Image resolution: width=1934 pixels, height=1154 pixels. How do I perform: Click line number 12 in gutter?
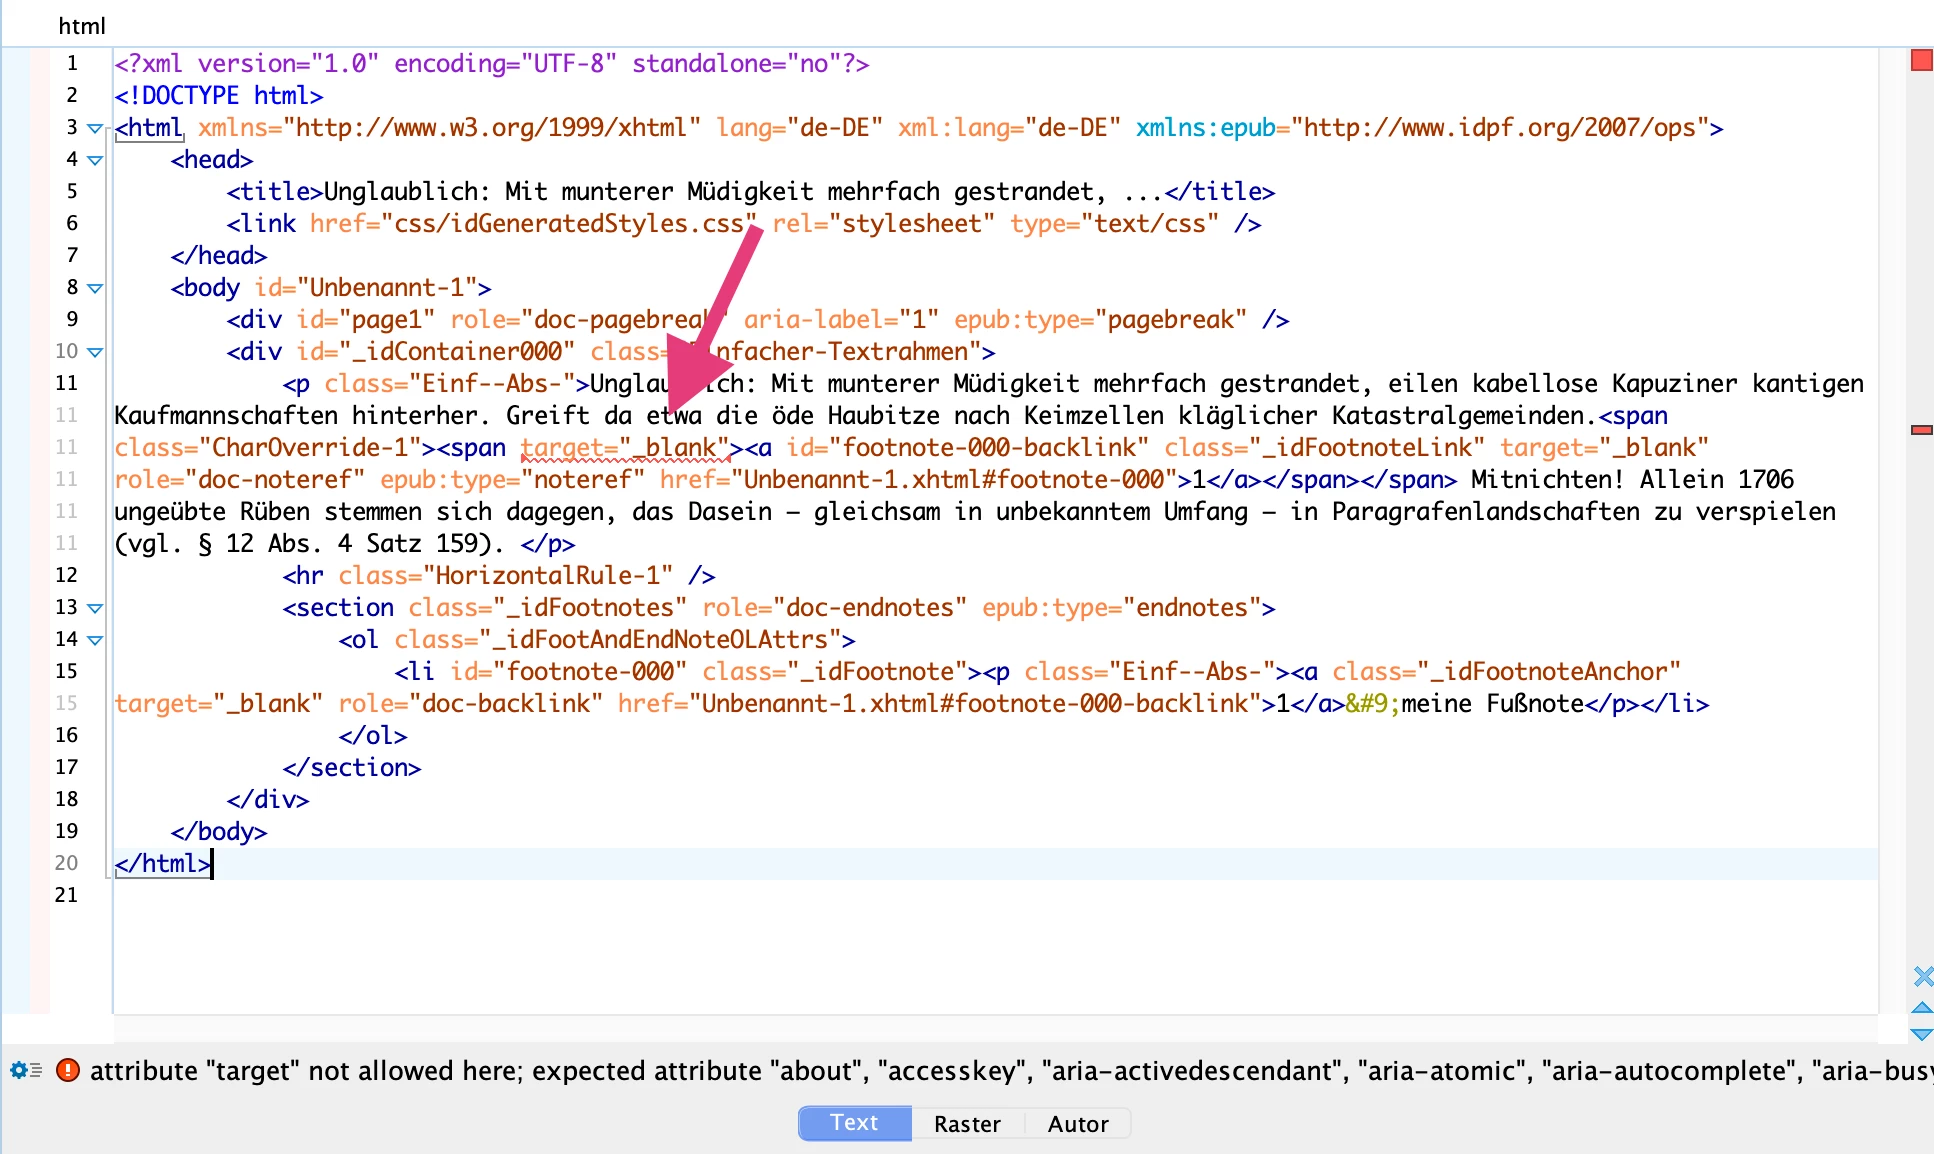66,575
